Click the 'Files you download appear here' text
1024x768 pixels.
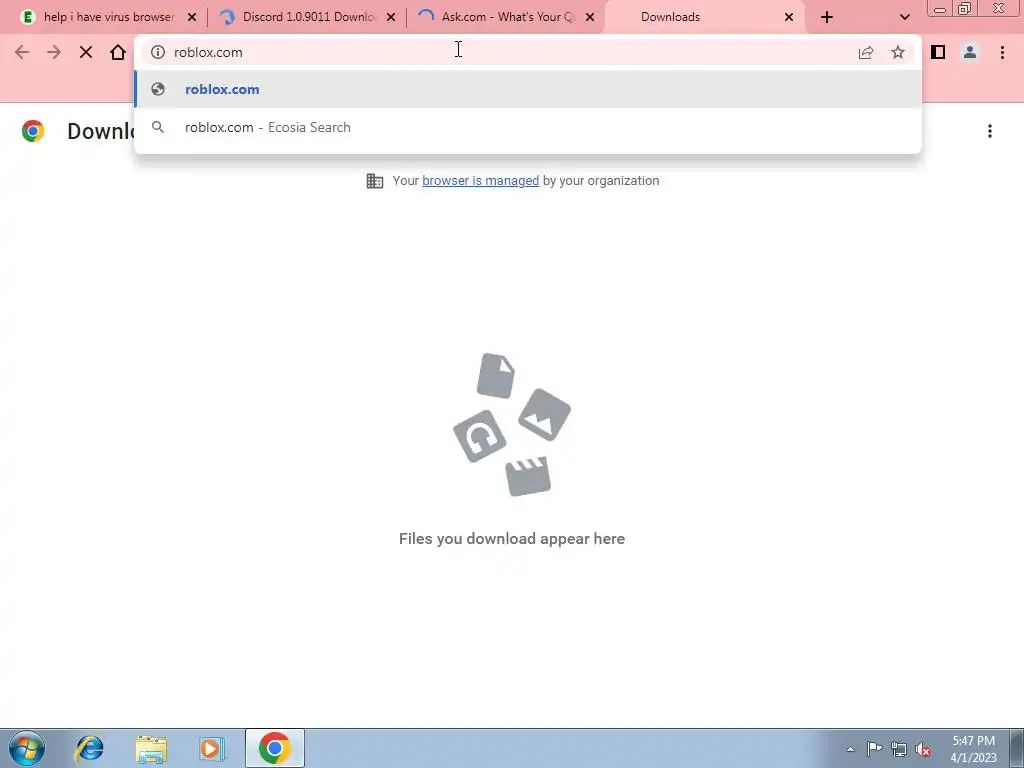click(x=512, y=539)
